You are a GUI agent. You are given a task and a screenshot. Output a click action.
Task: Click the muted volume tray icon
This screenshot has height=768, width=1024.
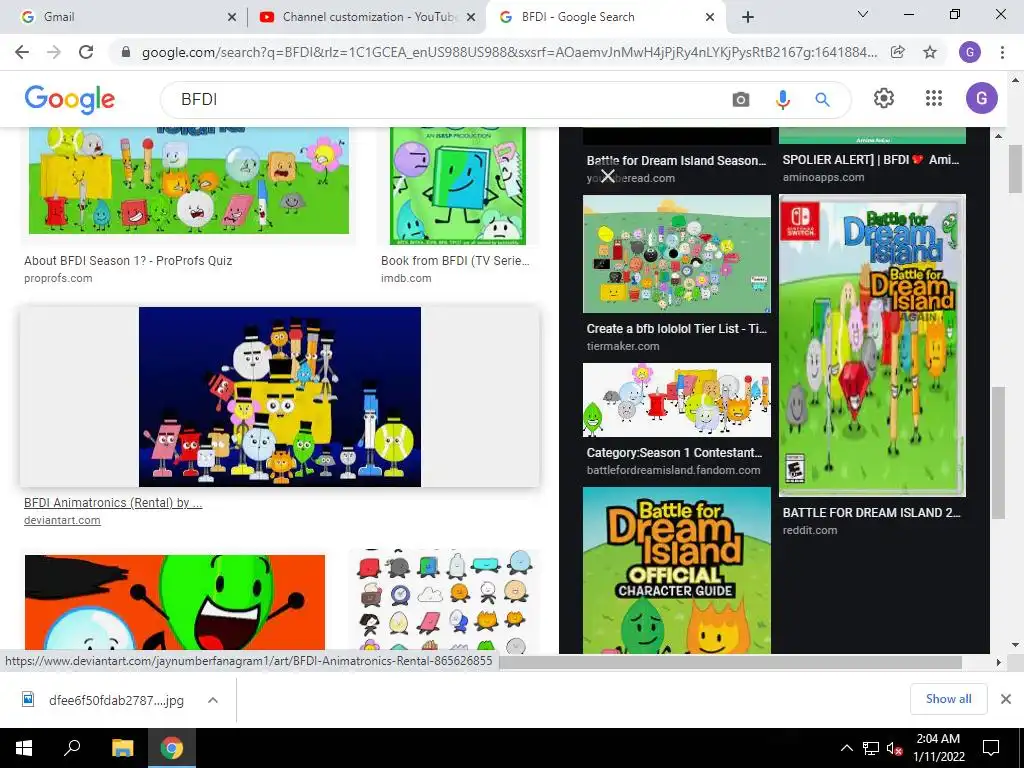pyautogui.click(x=895, y=748)
